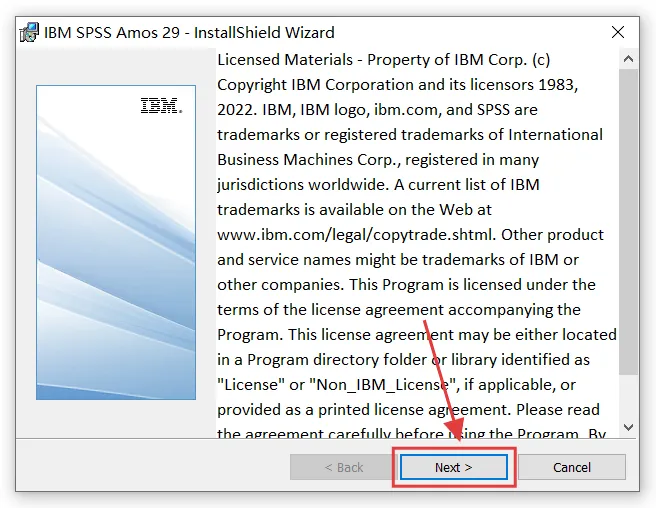Click the line 'provided as a printed license agreement. Please read'

click(408, 410)
